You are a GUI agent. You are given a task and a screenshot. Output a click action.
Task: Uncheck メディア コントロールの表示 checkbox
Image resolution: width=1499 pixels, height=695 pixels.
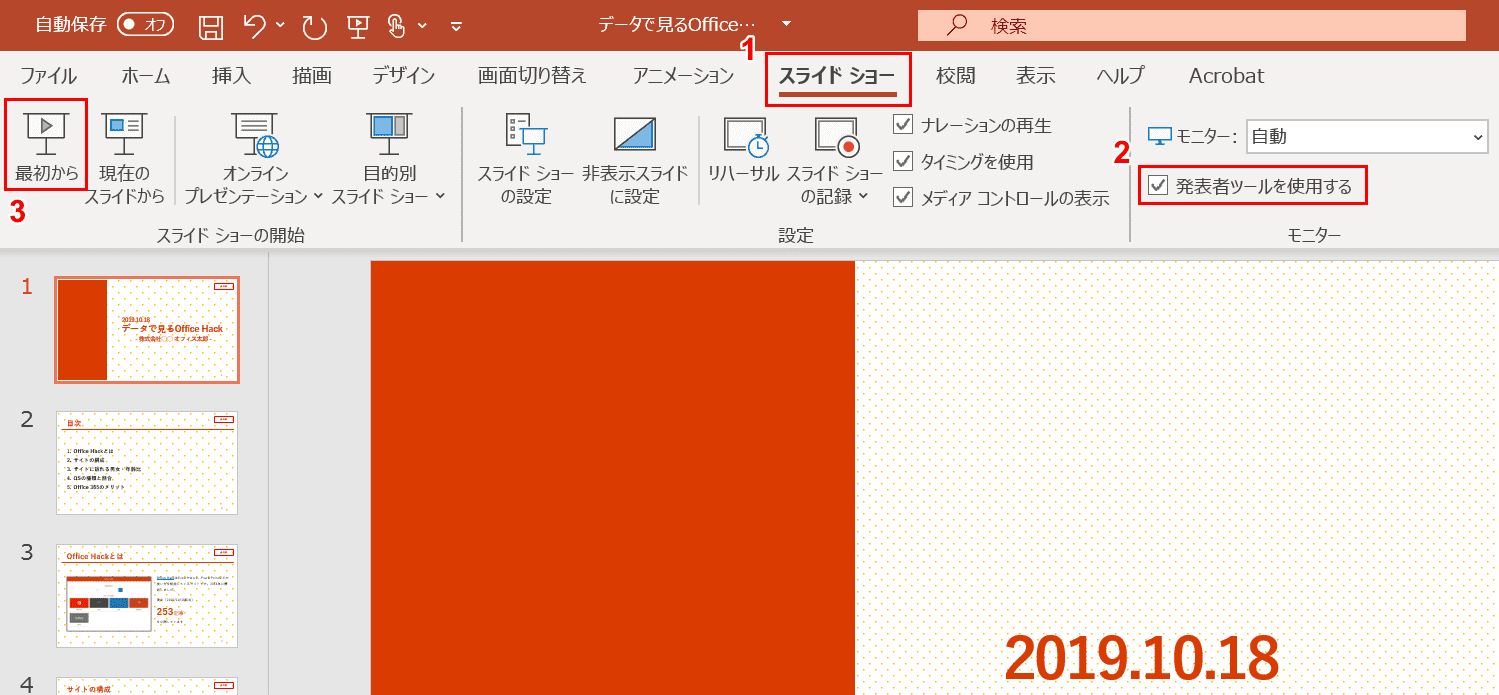pos(904,197)
